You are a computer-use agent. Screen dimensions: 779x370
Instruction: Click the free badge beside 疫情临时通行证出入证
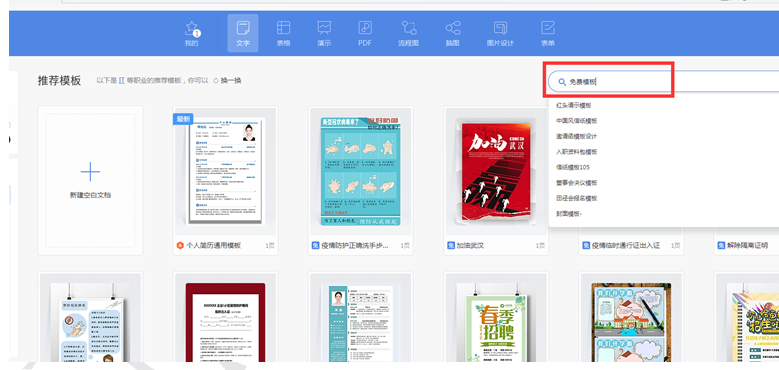pyautogui.click(x=586, y=245)
